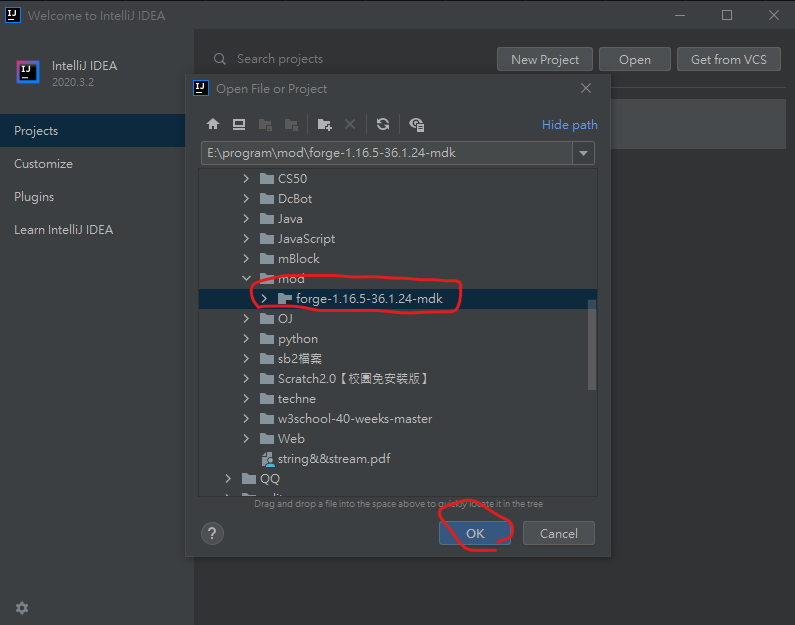Screen dimensions: 795x625
Task: Click the delete (X) toolbar icon
Action: point(350,124)
